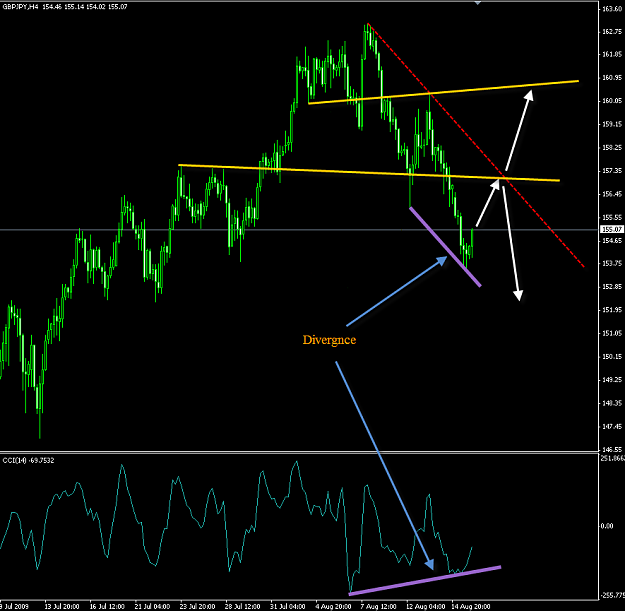Select the orange Divergnce text label

pos(329,340)
